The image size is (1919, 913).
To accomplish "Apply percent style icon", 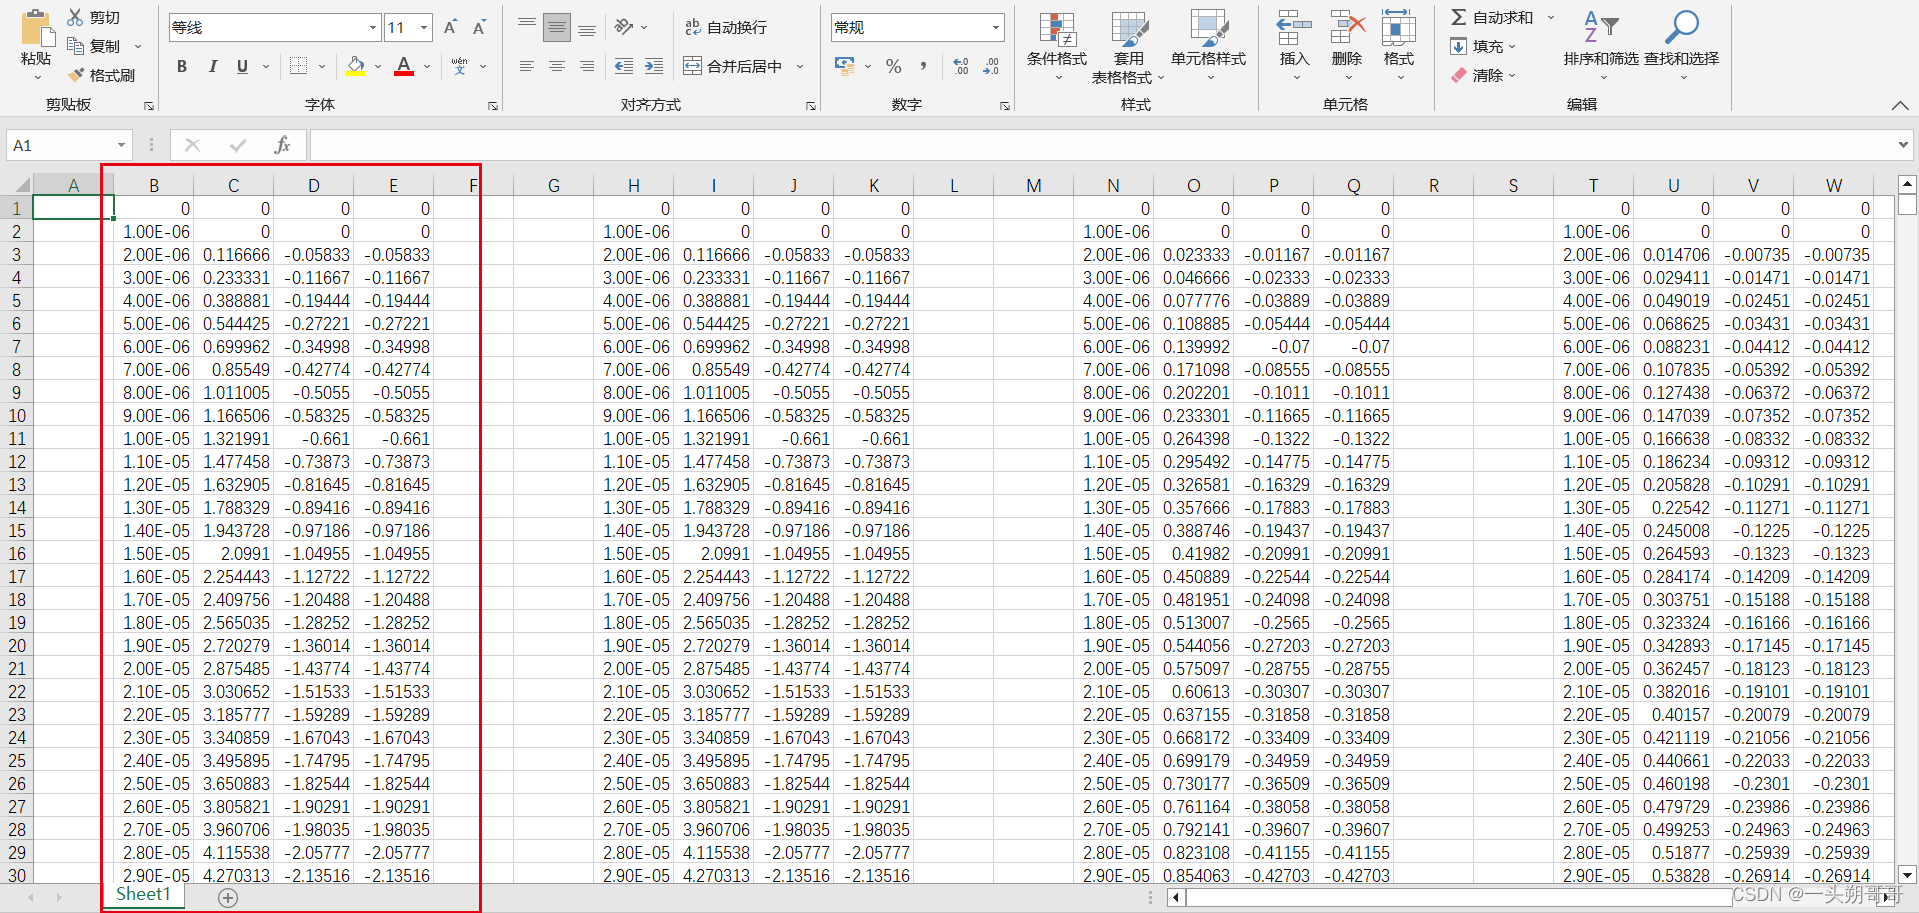I will point(894,66).
